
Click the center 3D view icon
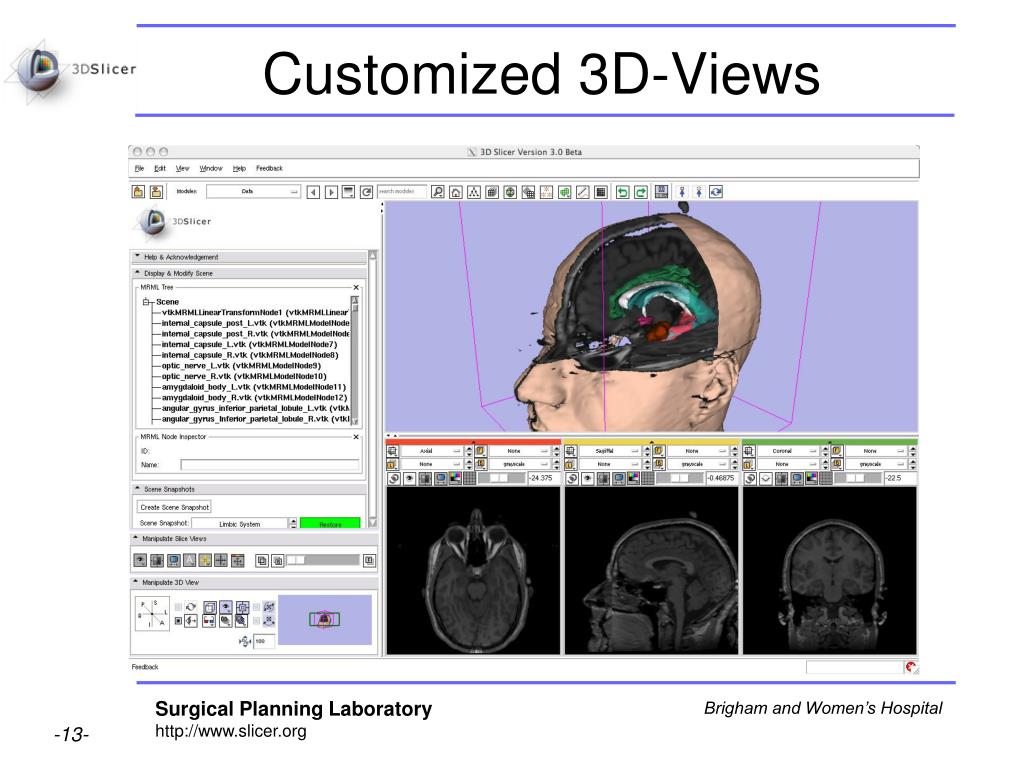(x=242, y=607)
